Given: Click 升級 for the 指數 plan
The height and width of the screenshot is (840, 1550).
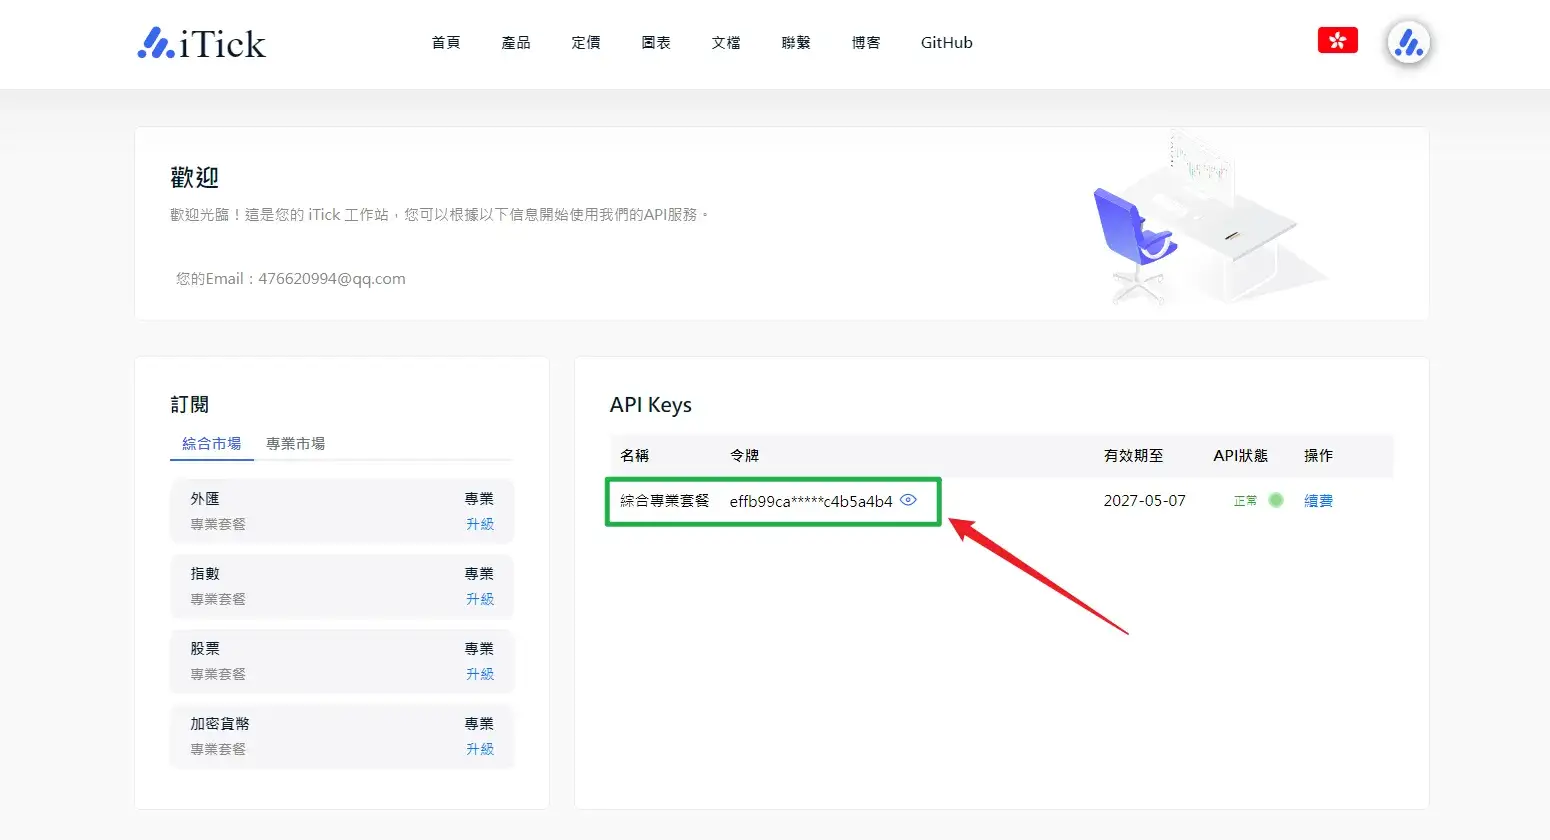Looking at the screenshot, I should (x=480, y=599).
